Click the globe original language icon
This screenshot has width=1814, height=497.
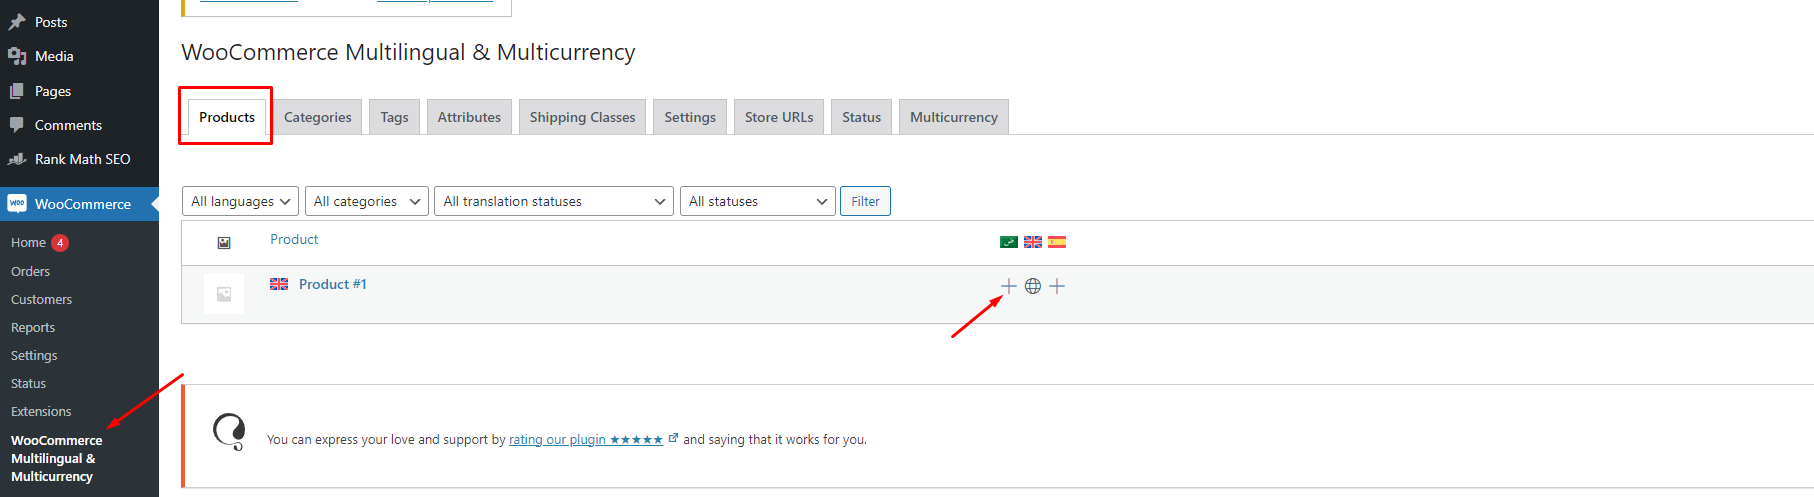(1033, 286)
